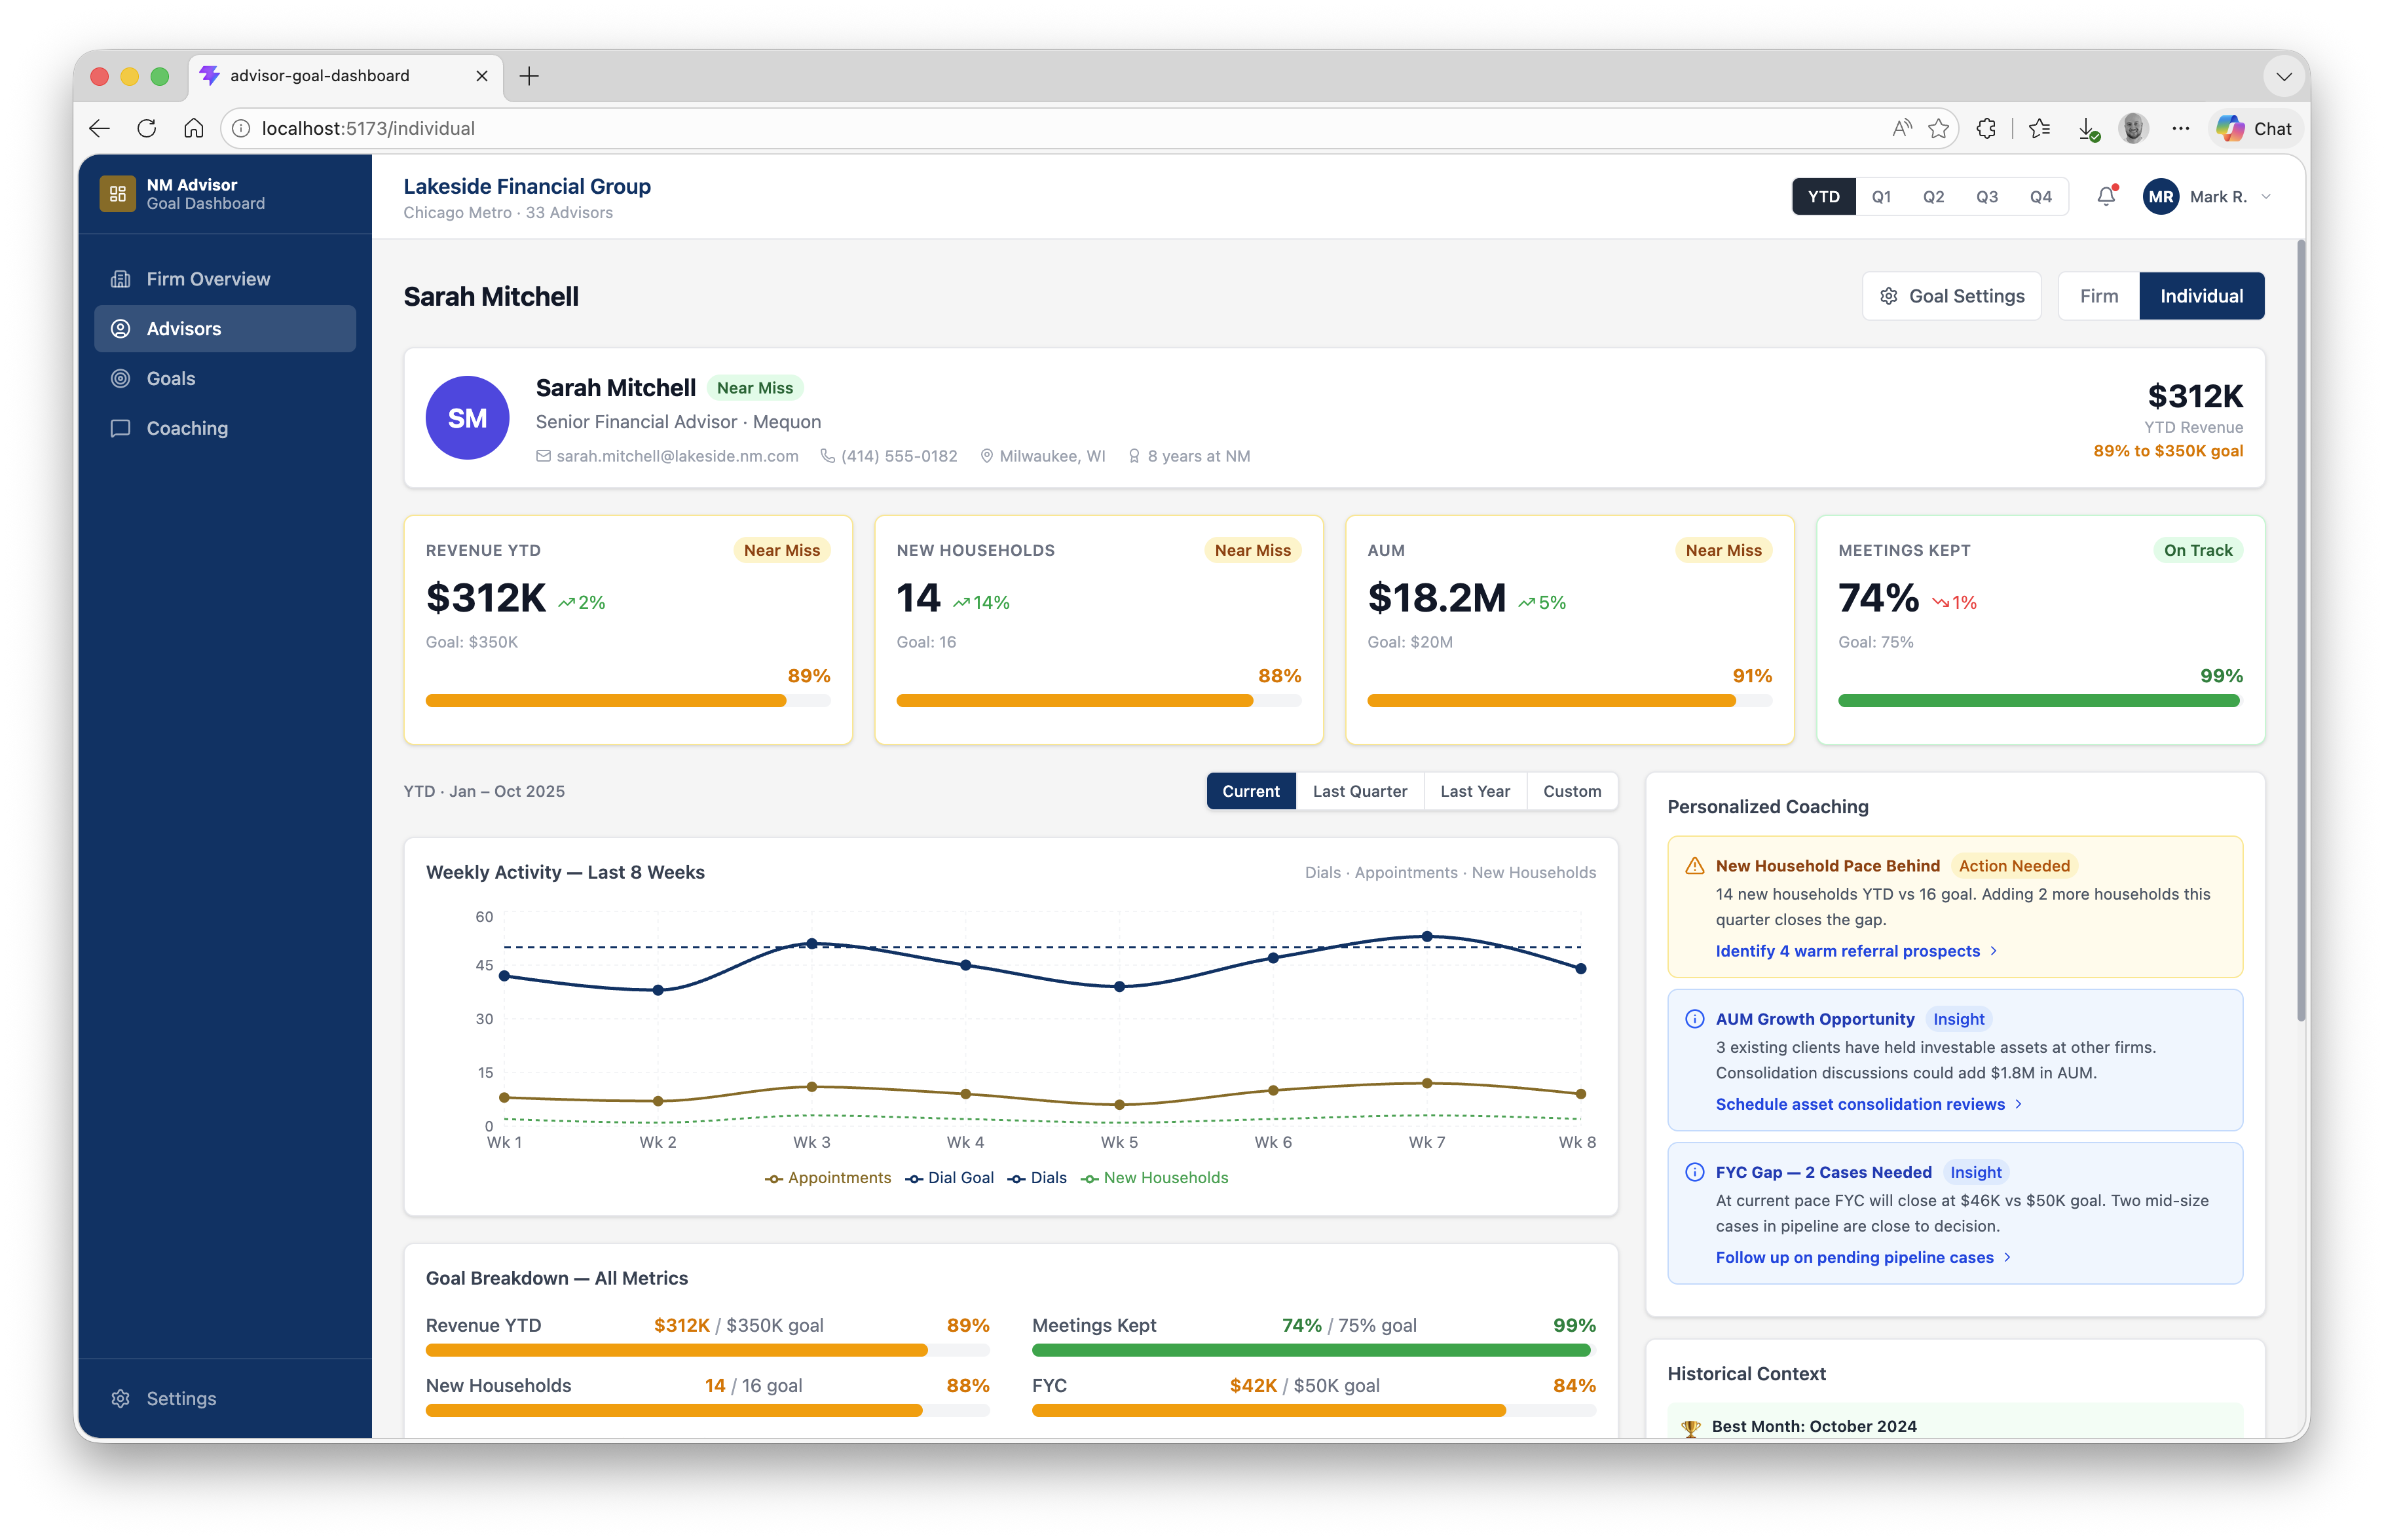
Task: Select the Individual view toggle
Action: pos(2201,296)
